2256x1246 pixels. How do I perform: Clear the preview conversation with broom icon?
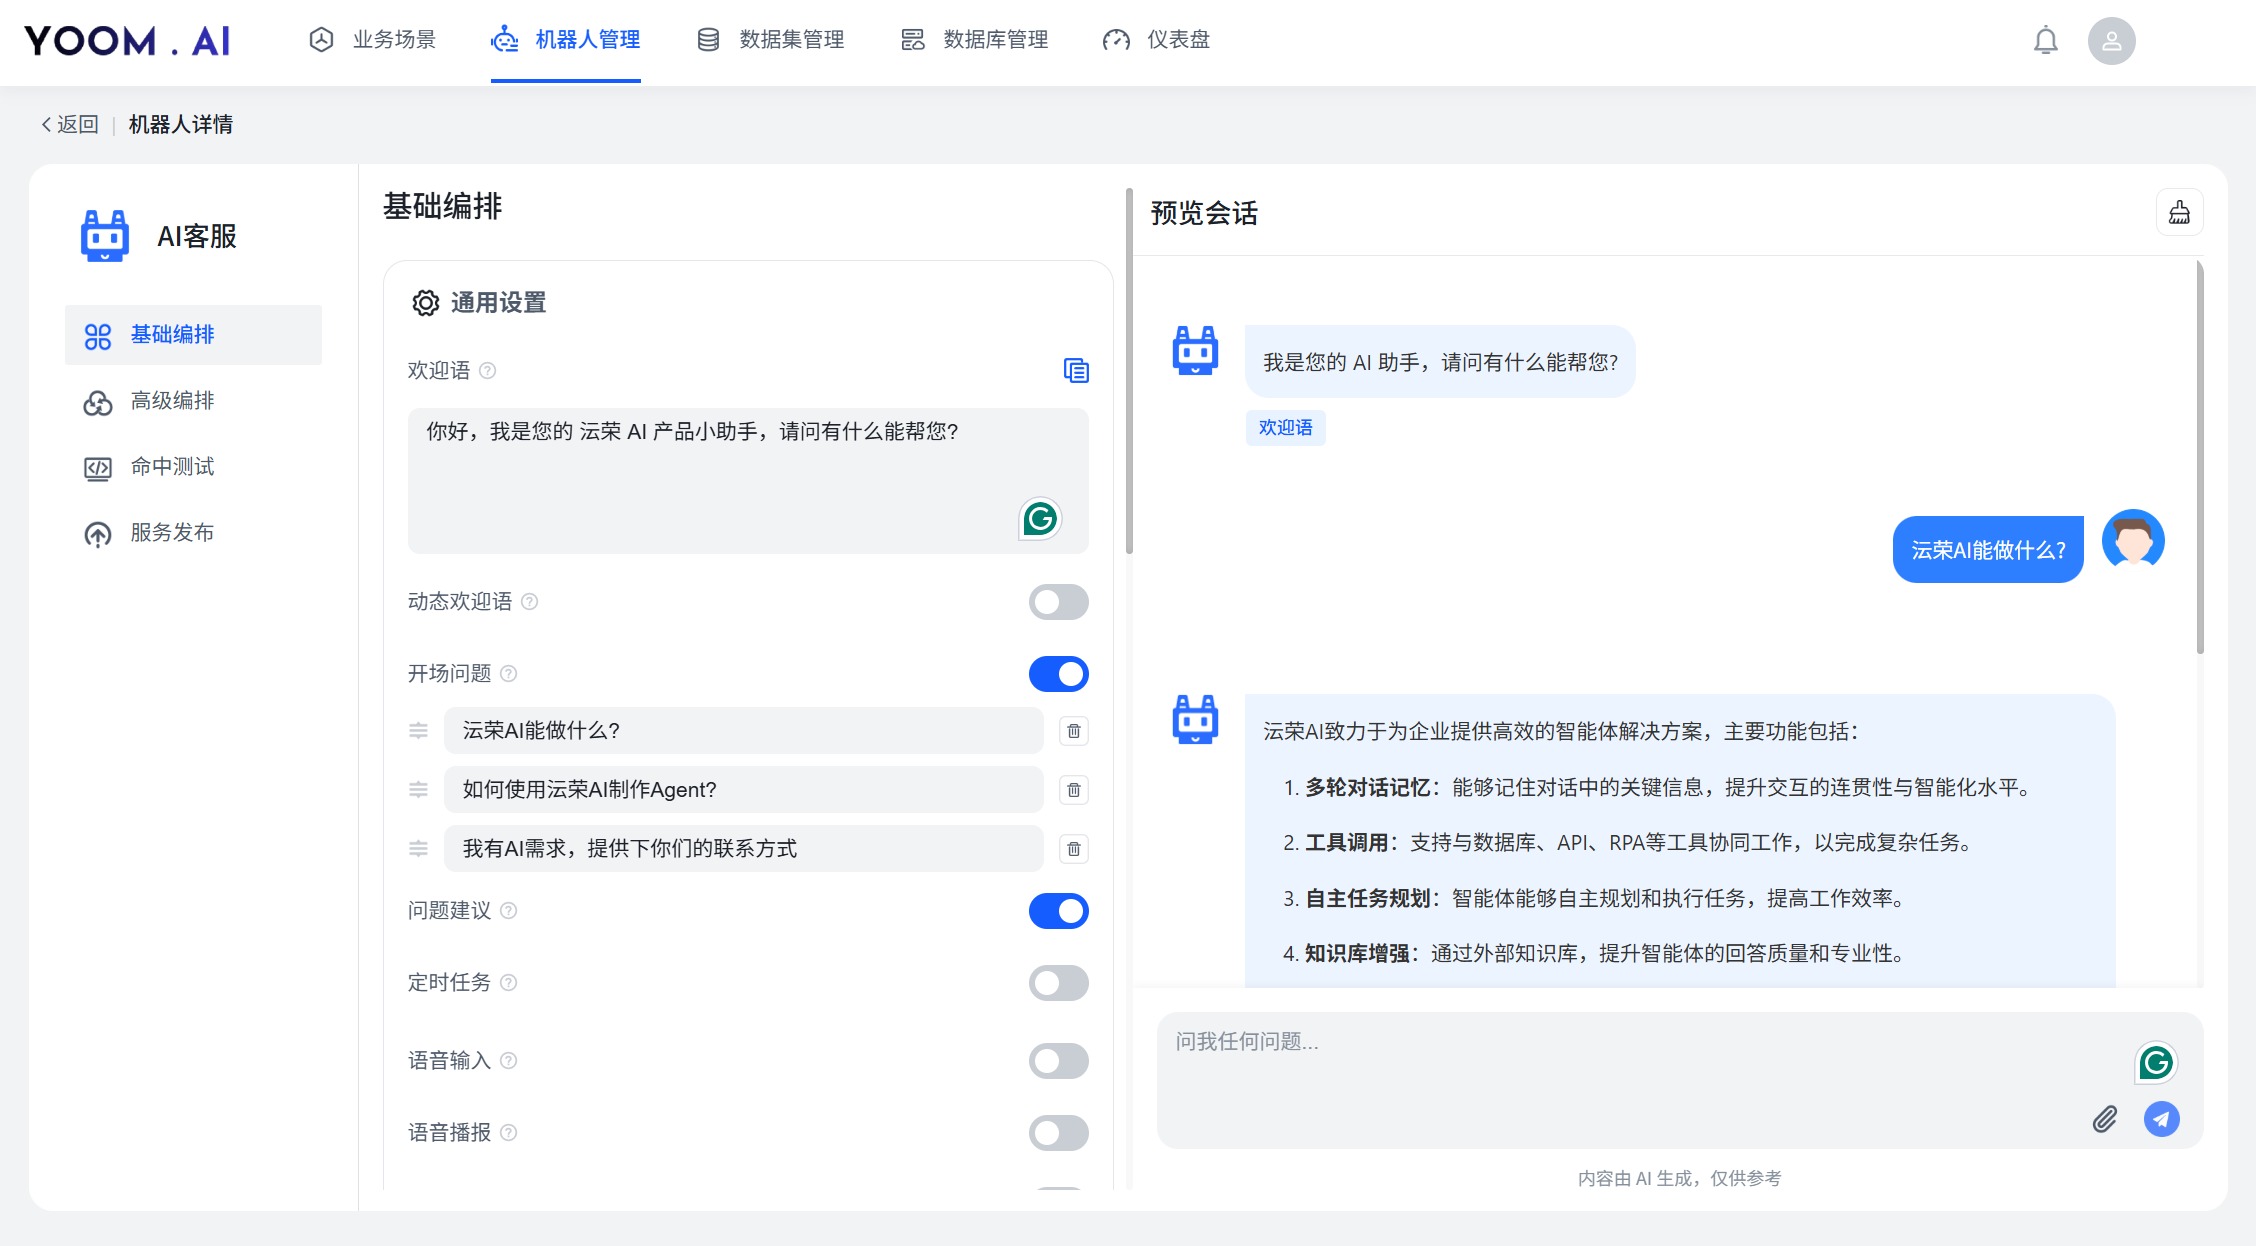(2180, 212)
